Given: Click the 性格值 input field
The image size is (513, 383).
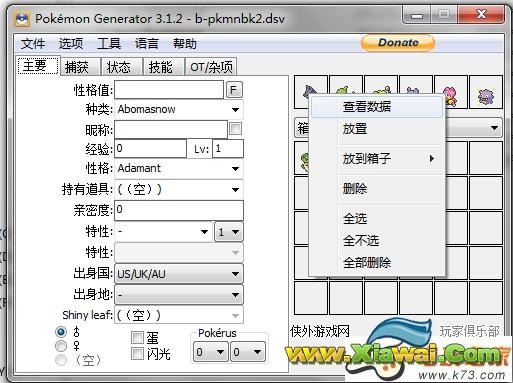Looking at the screenshot, I should click(169, 90).
